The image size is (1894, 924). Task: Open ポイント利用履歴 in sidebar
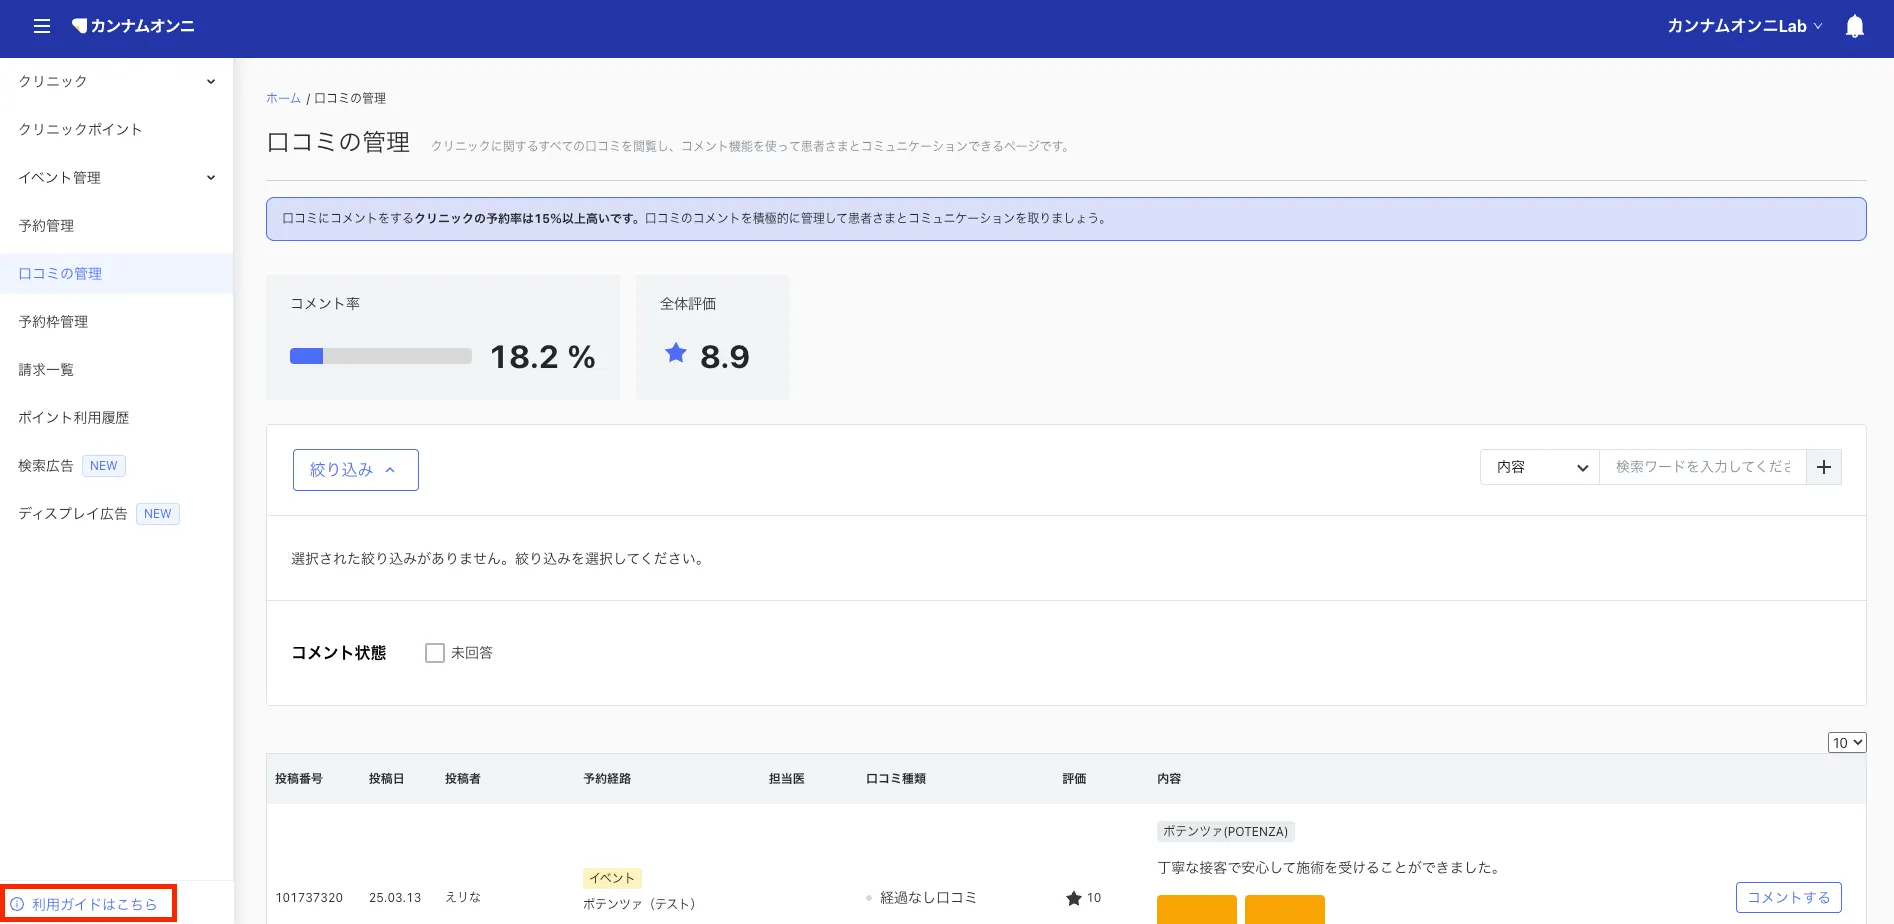(x=74, y=418)
